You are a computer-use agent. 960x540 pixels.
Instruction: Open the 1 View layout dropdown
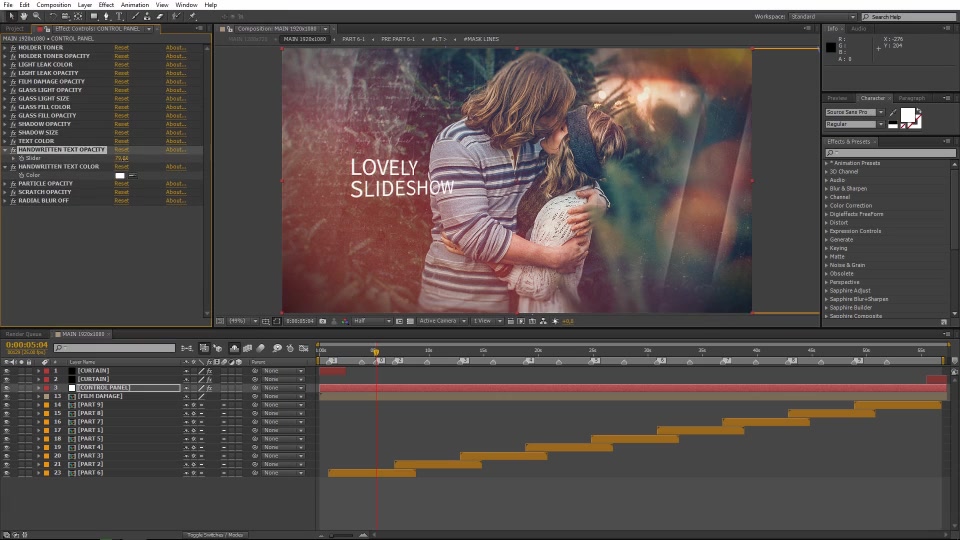tap(487, 321)
